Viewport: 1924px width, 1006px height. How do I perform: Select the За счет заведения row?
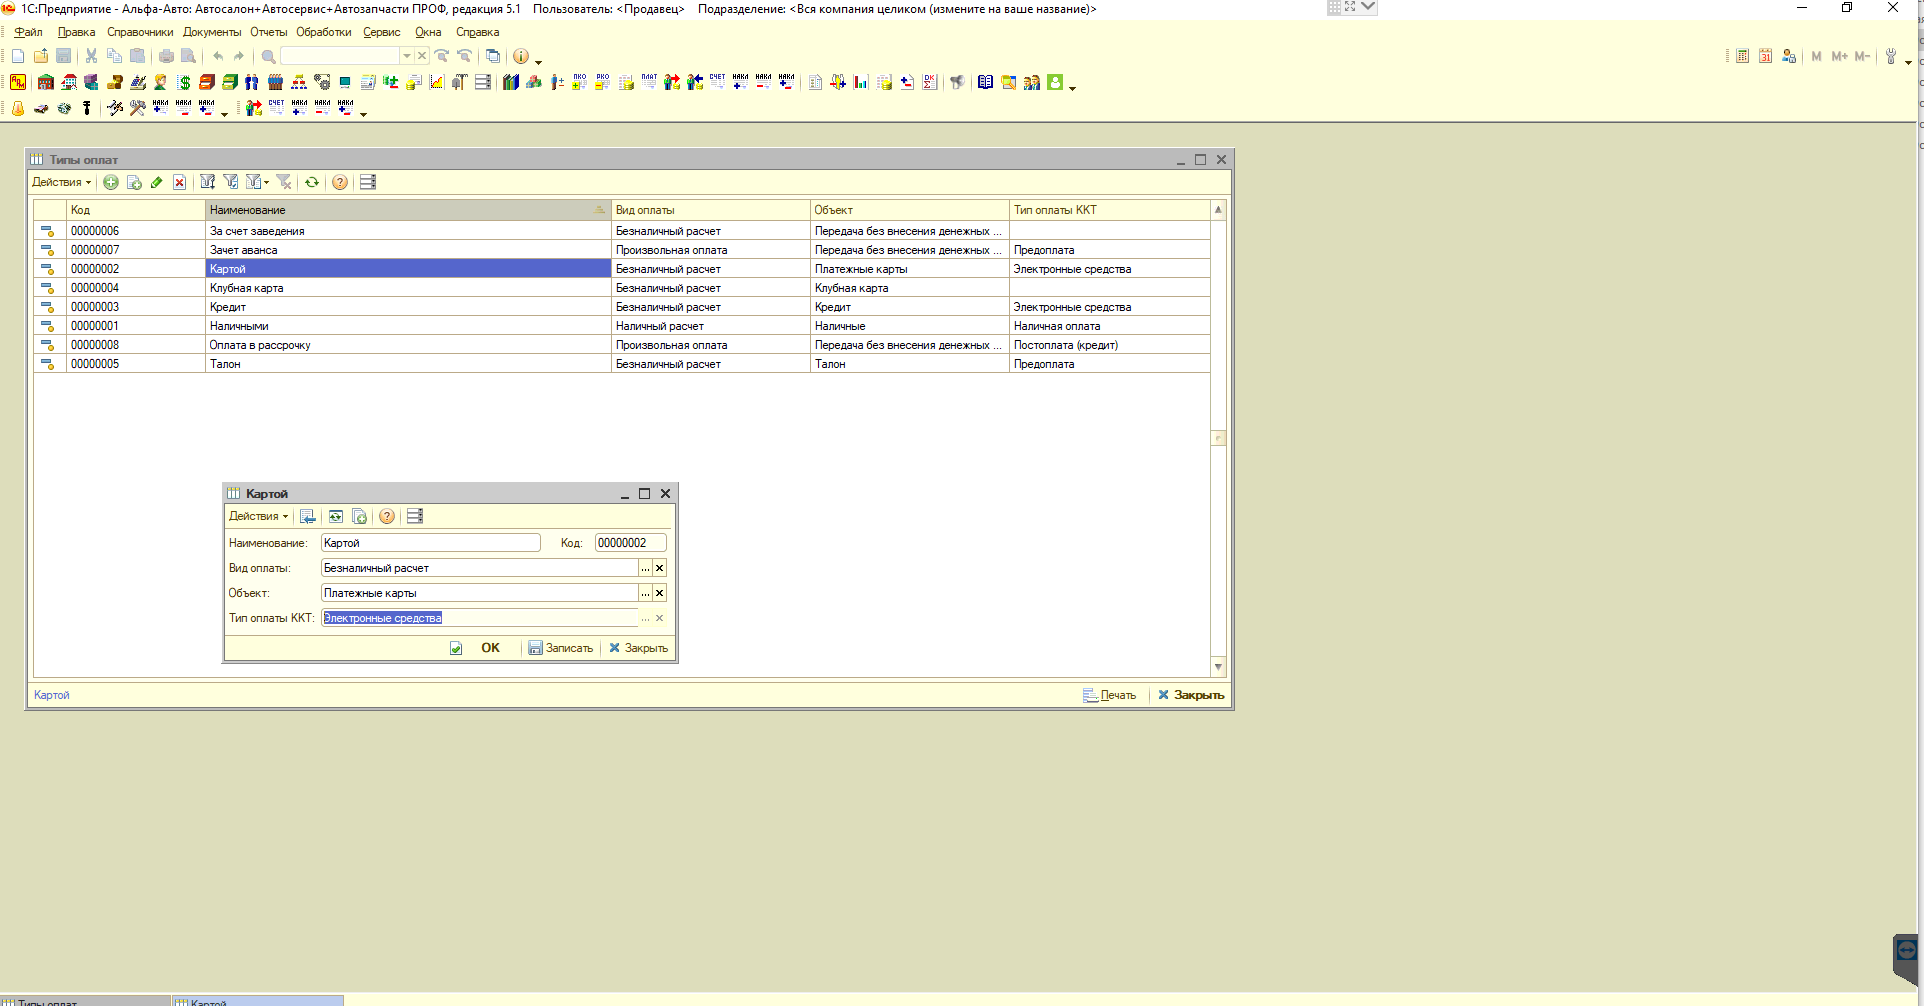pyautogui.click(x=621, y=231)
